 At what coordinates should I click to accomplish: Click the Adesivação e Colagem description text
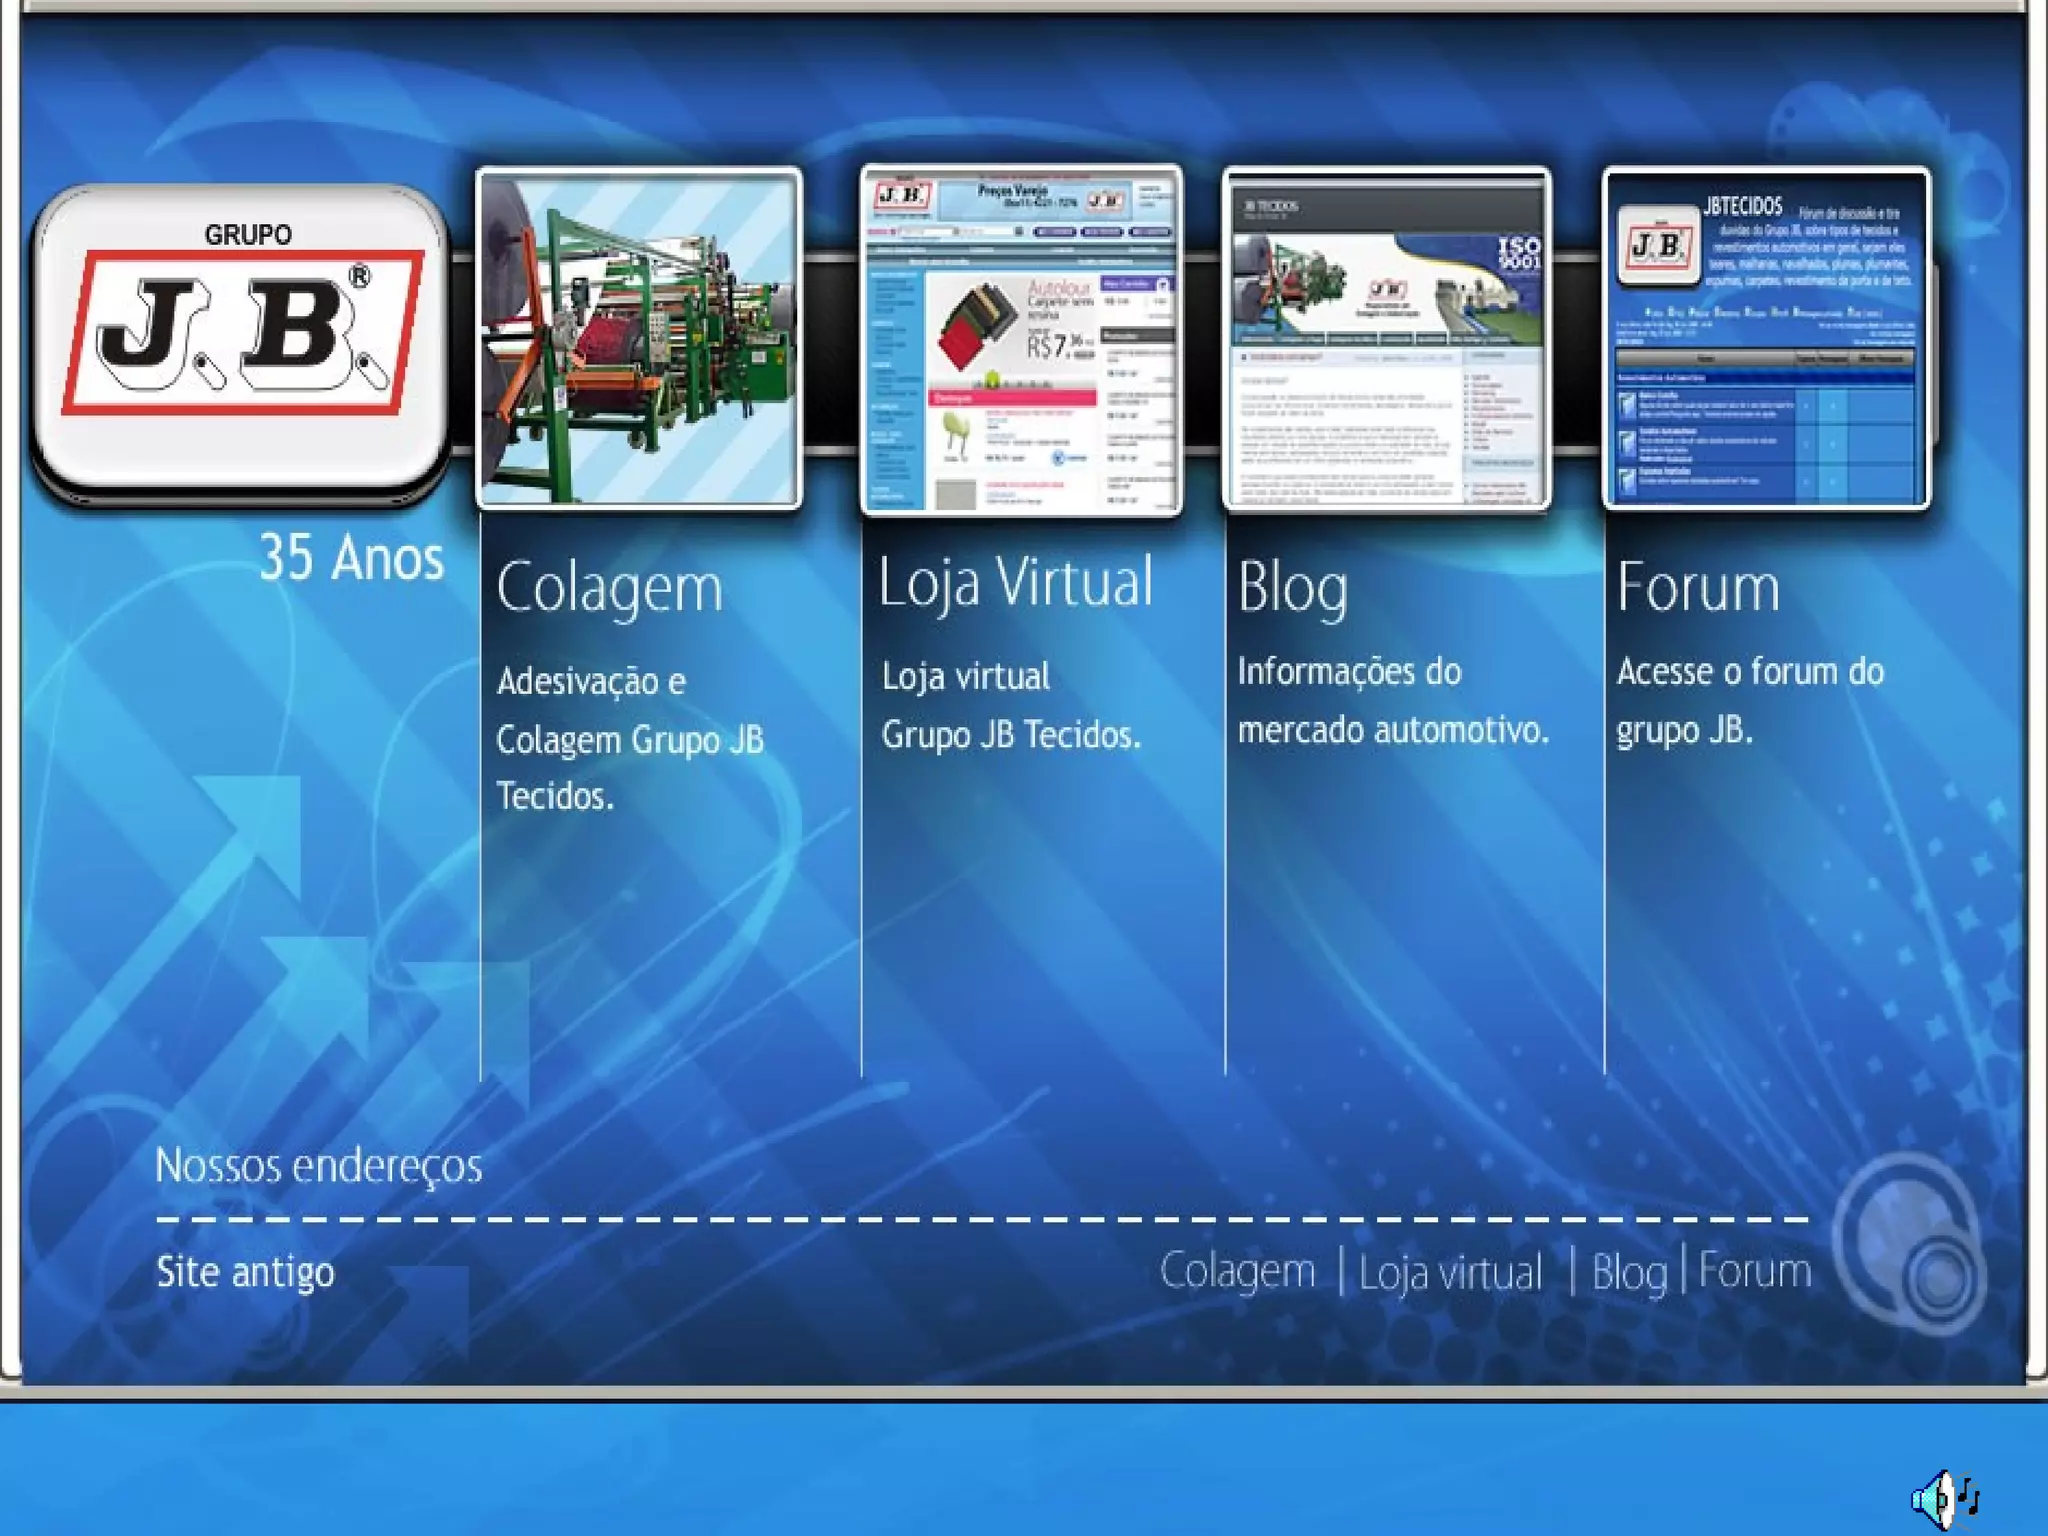click(x=629, y=740)
